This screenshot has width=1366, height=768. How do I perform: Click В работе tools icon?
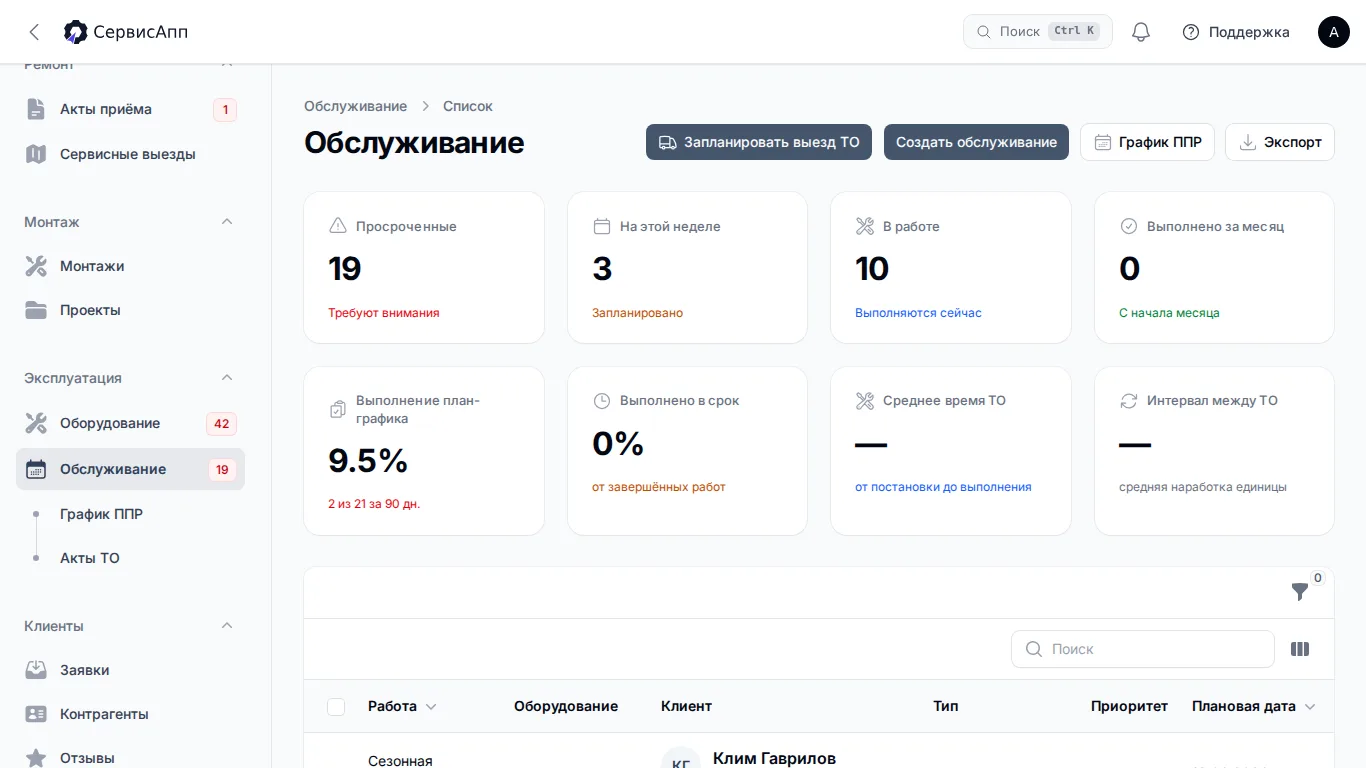click(x=865, y=226)
